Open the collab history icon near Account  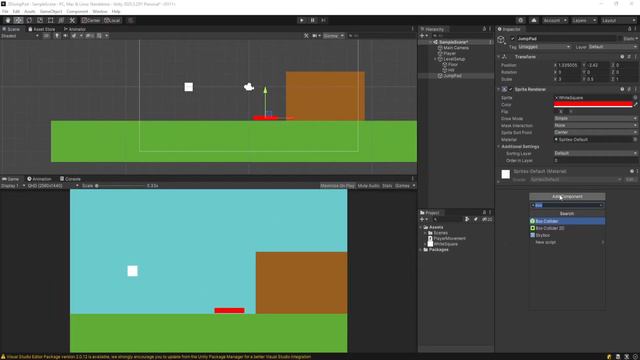coord(520,20)
